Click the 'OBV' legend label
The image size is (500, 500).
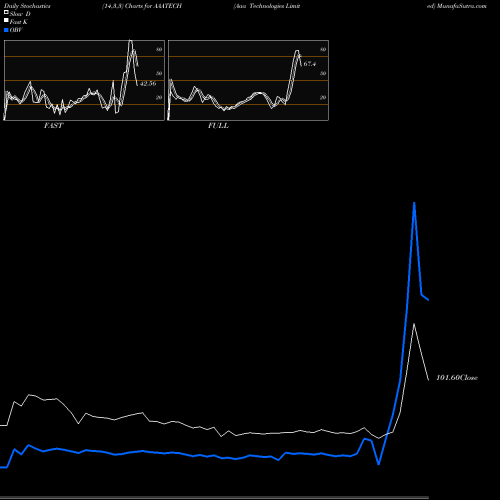click(16, 30)
